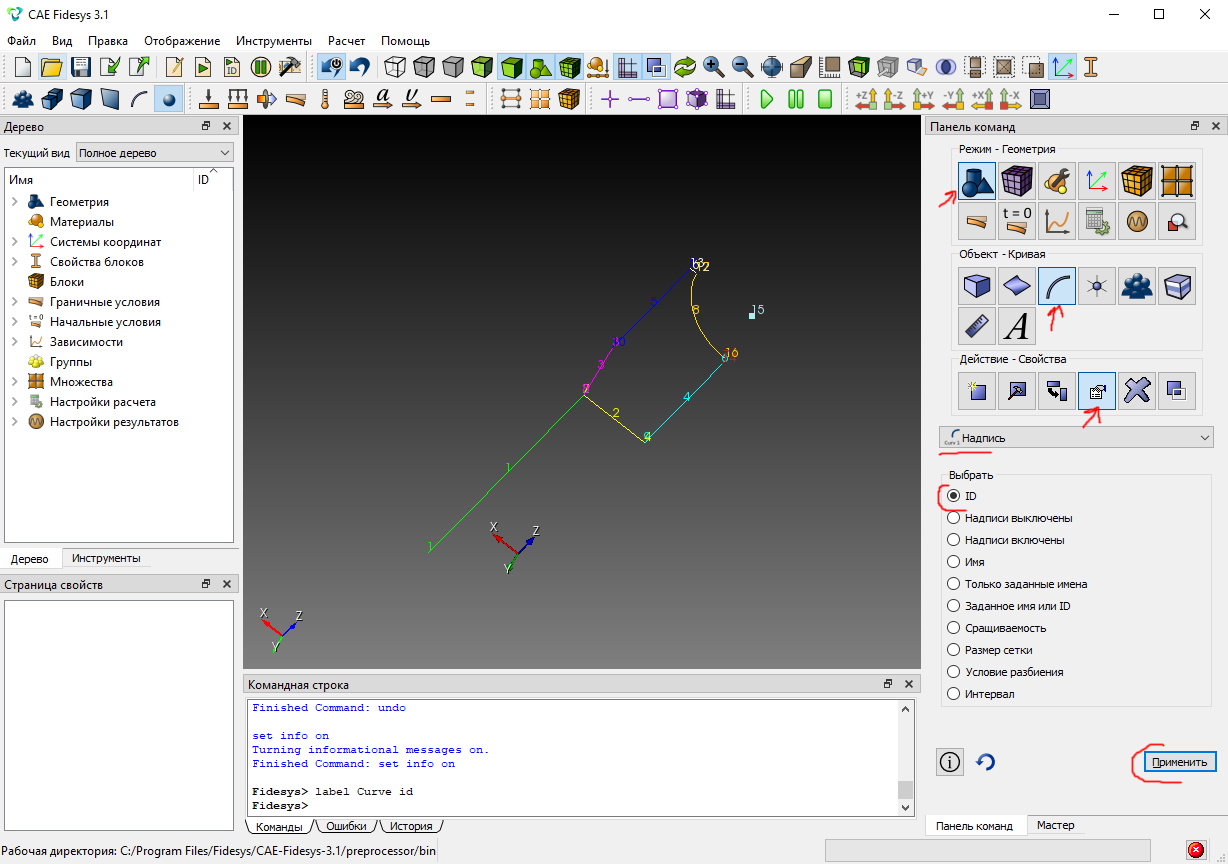This screenshot has width=1228, height=864.
Task: Switch to История tab
Action: pos(411,826)
